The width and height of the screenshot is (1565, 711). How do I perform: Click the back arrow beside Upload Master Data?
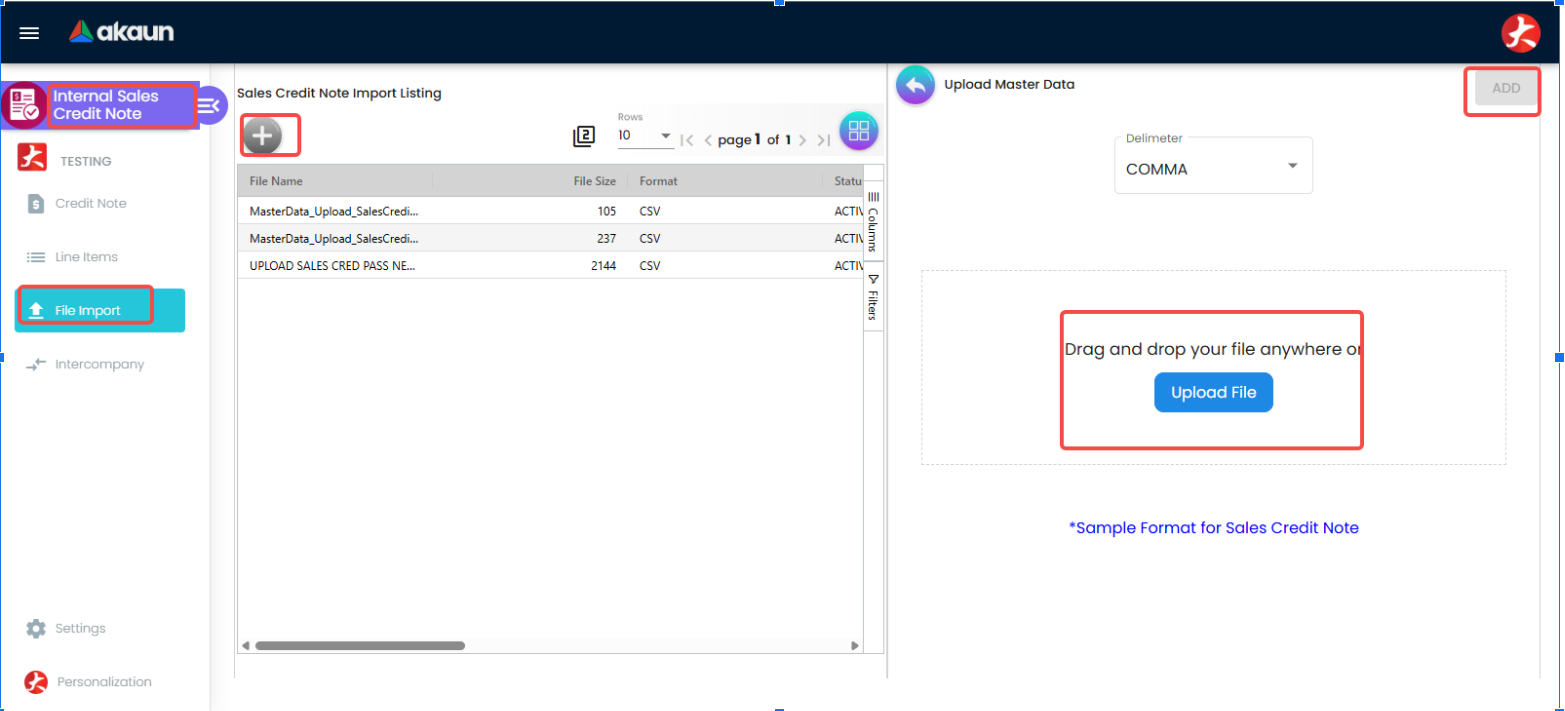pyautogui.click(x=915, y=84)
